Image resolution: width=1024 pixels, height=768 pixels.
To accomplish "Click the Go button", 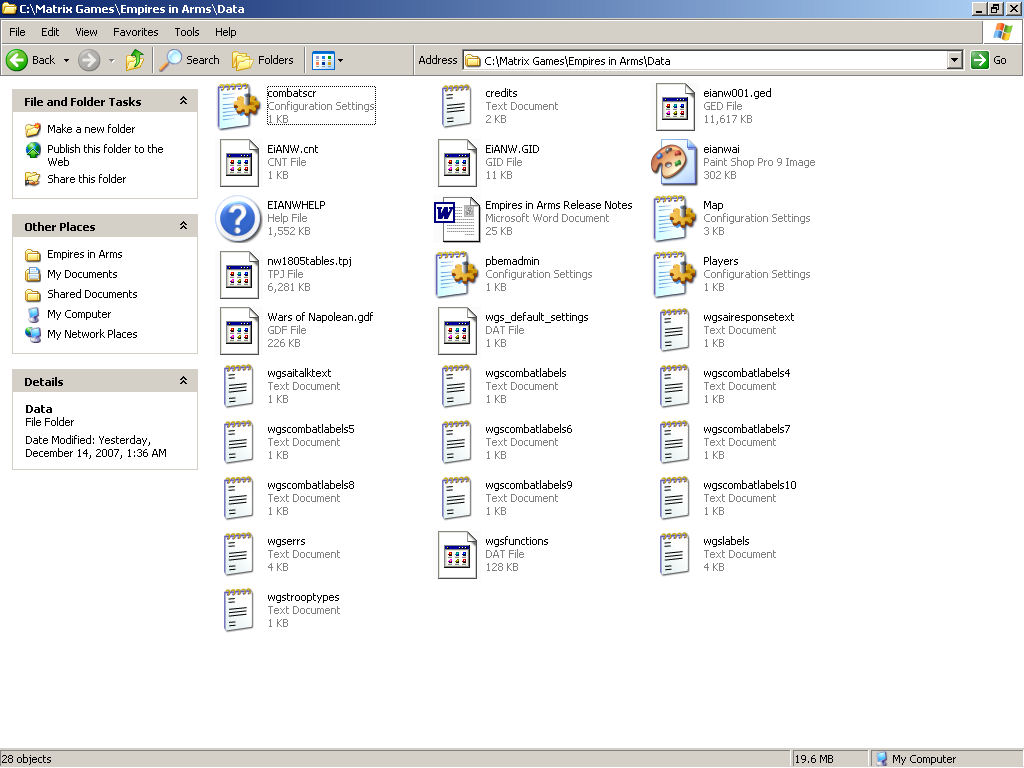I will pos(990,60).
